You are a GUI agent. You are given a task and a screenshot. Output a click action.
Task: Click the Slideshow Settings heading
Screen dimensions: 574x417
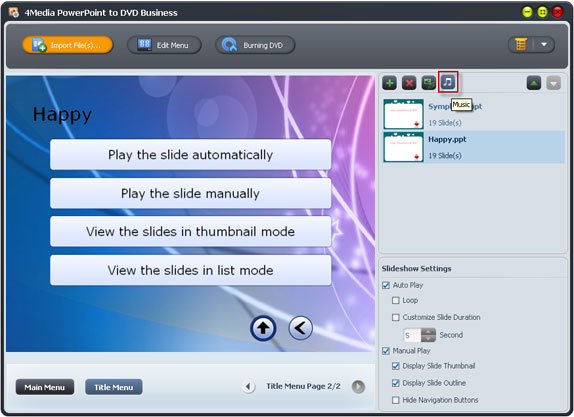(416, 269)
